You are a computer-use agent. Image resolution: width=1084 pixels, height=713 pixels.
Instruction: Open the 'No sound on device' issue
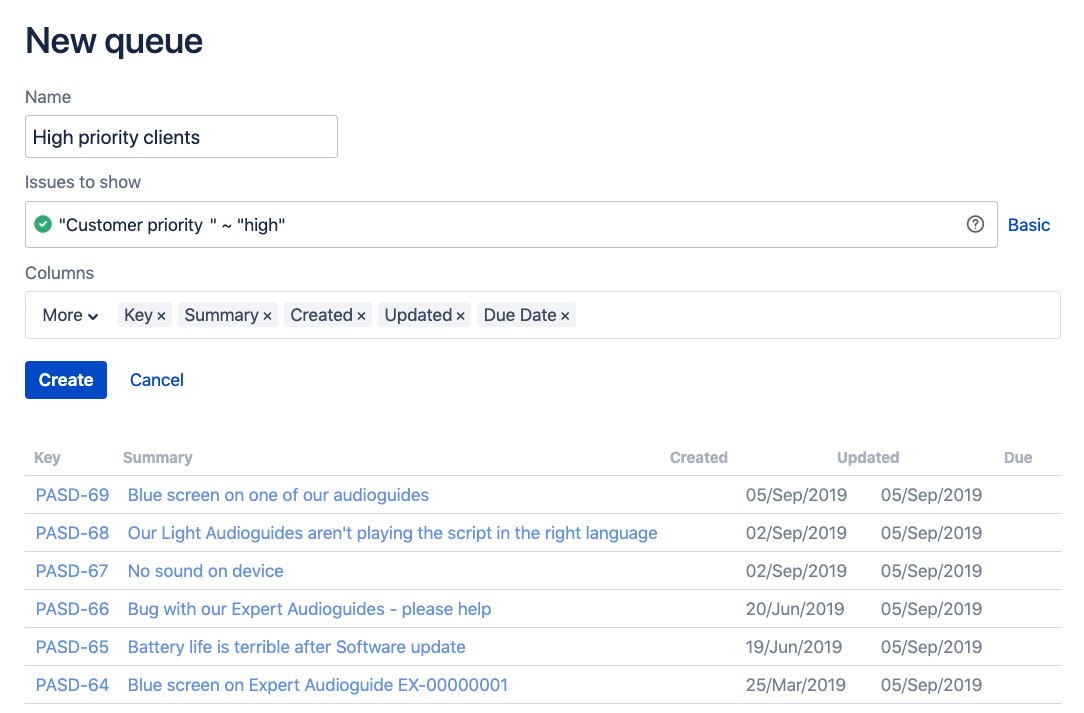point(205,571)
